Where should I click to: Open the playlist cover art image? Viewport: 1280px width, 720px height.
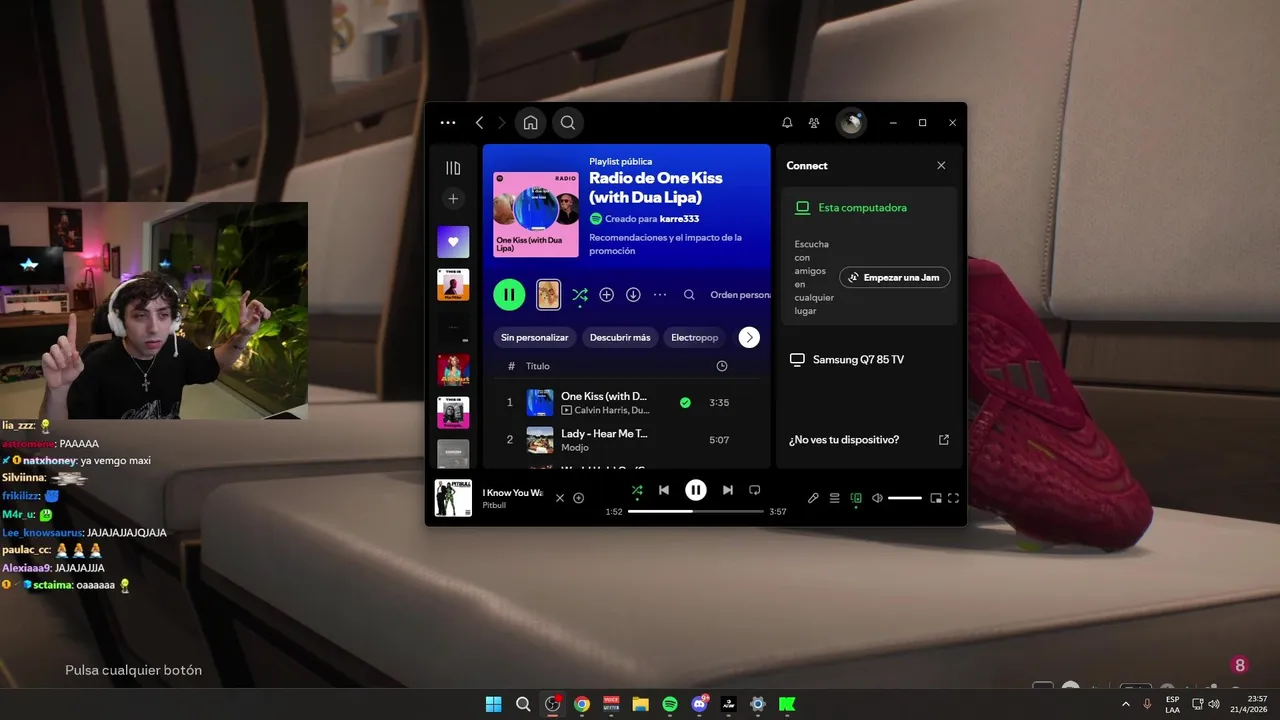point(536,214)
